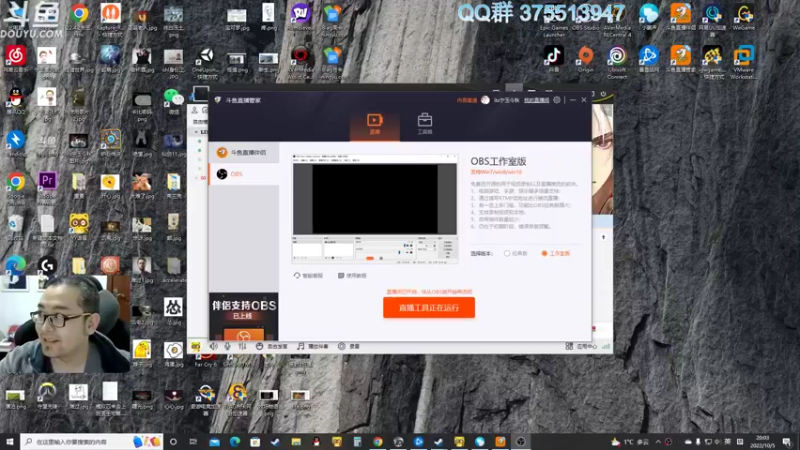The image size is (800, 450).
Task: Open Overwatch desktop shortcut
Action: click(x=47, y=395)
